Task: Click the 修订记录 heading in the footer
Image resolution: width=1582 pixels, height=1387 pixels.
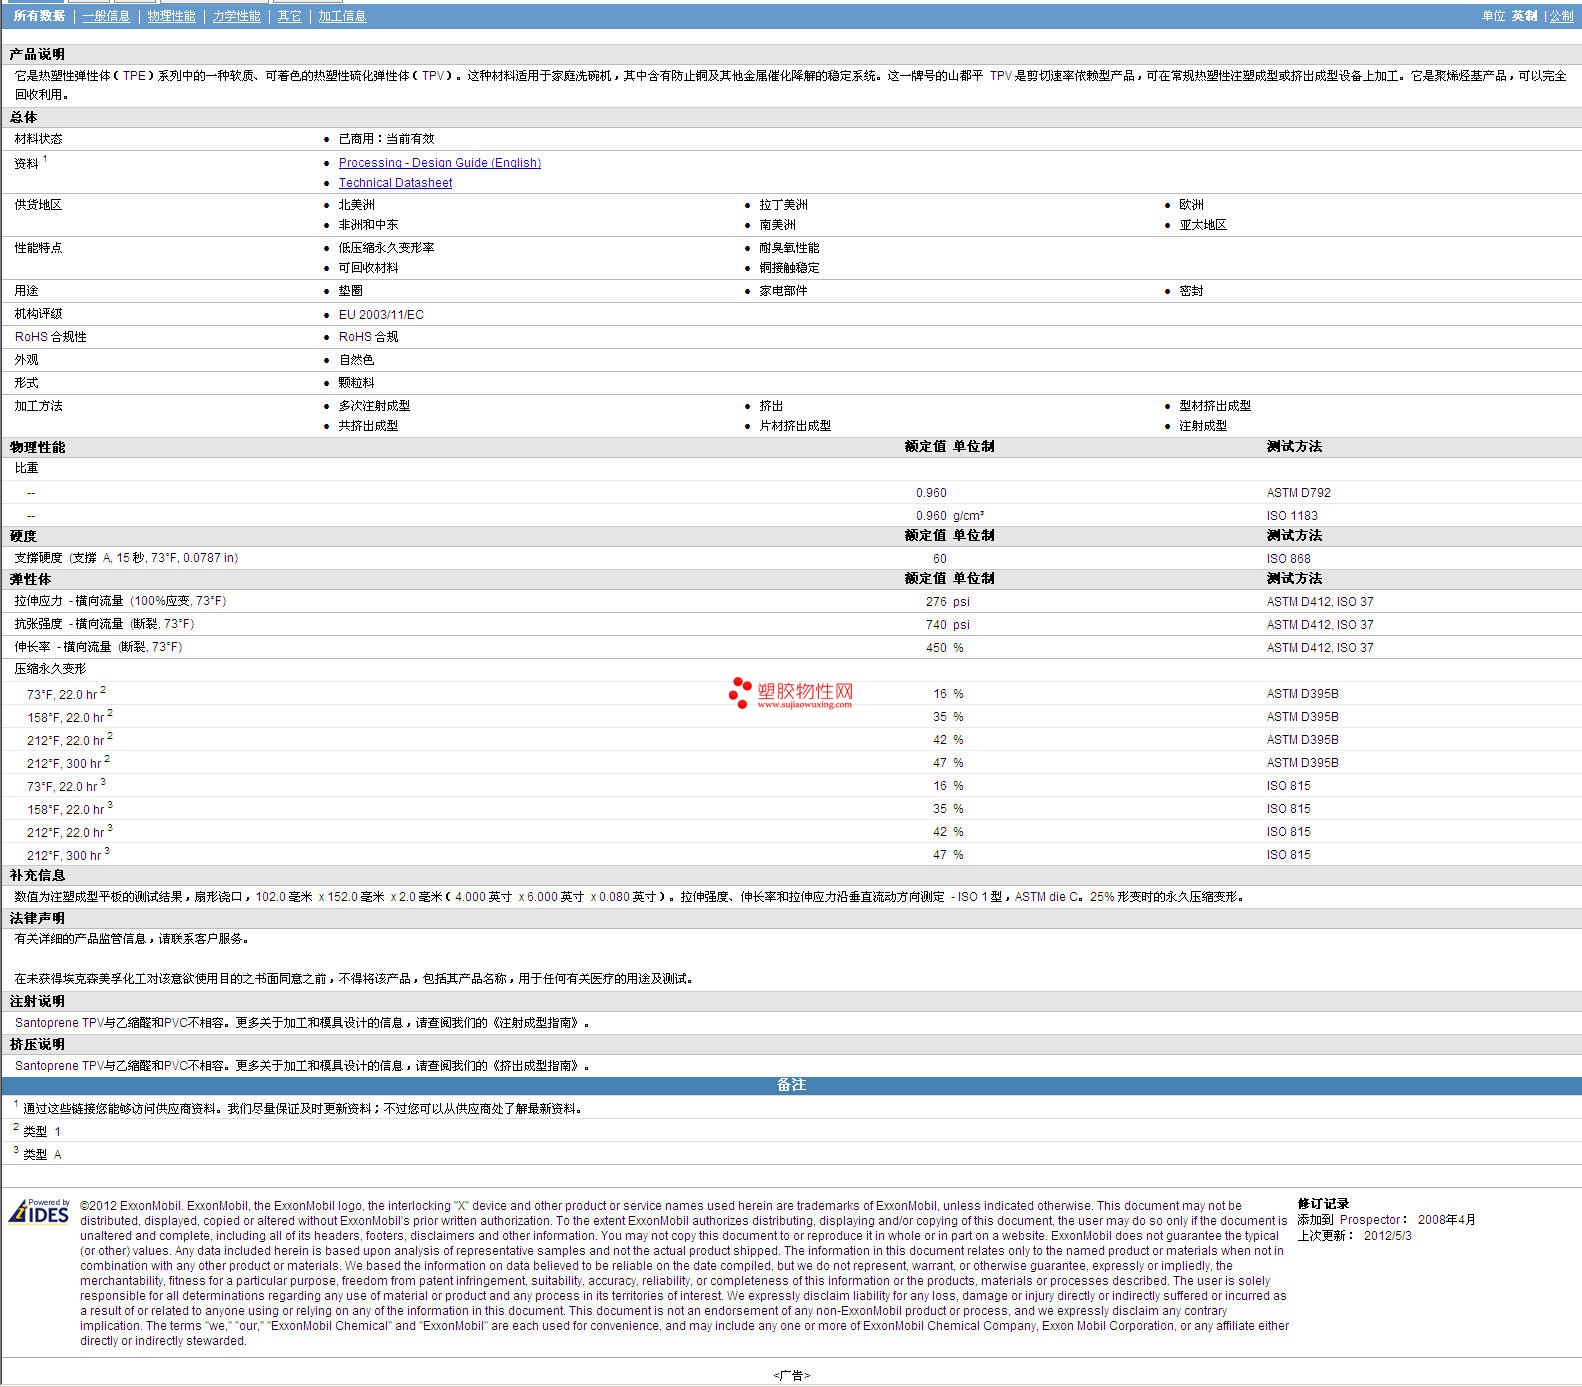Action: point(1323,1204)
